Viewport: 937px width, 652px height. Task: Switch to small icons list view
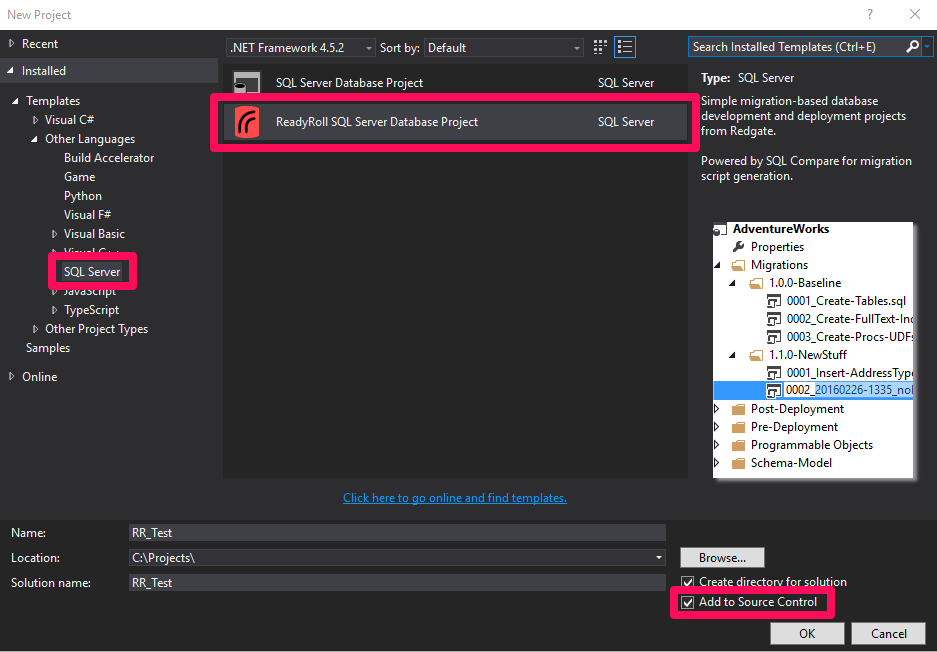point(625,47)
